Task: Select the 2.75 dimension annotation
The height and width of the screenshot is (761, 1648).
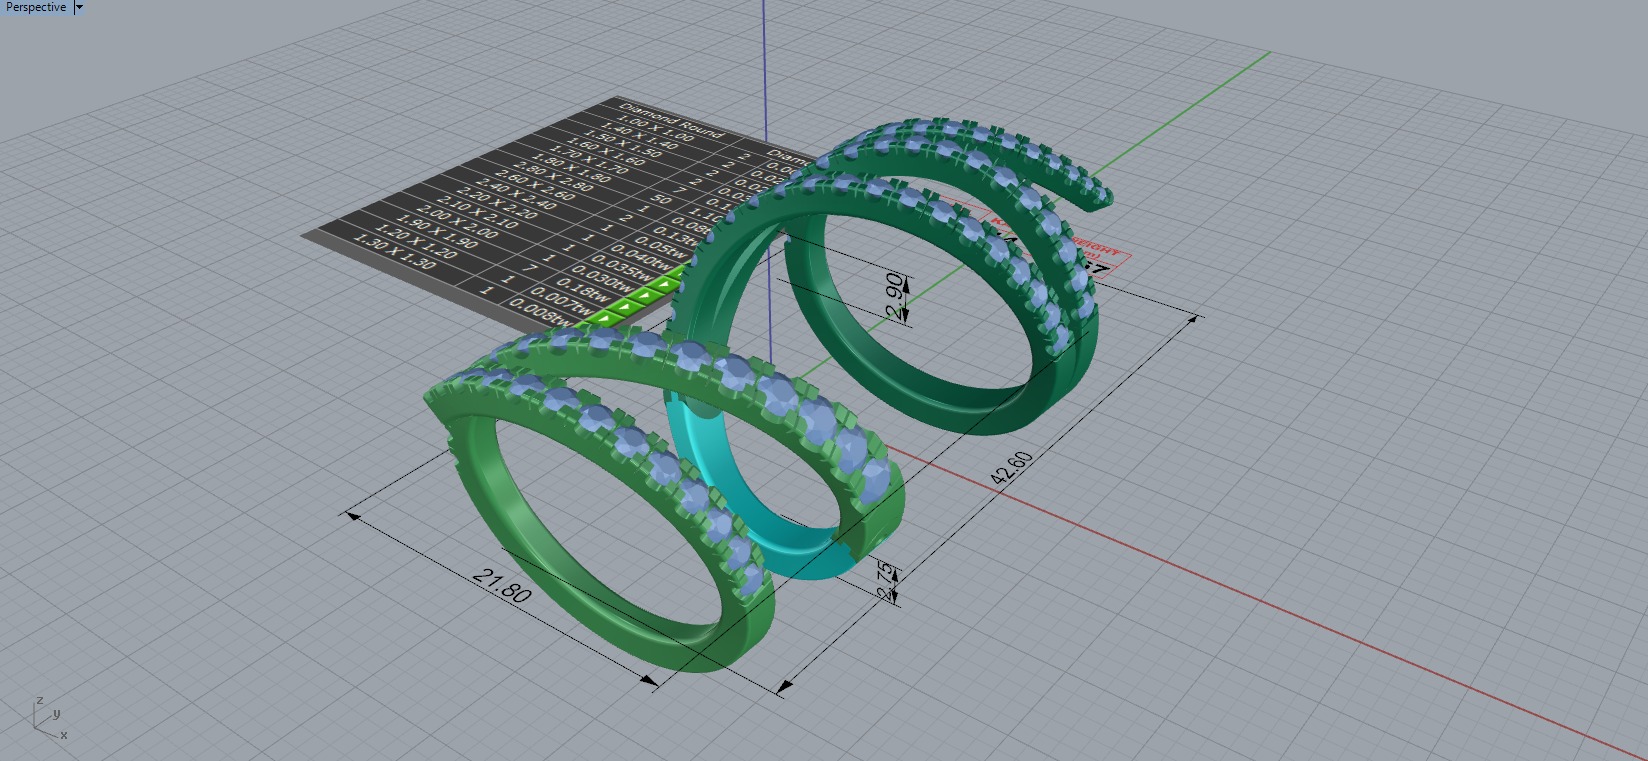Action: pos(885,583)
